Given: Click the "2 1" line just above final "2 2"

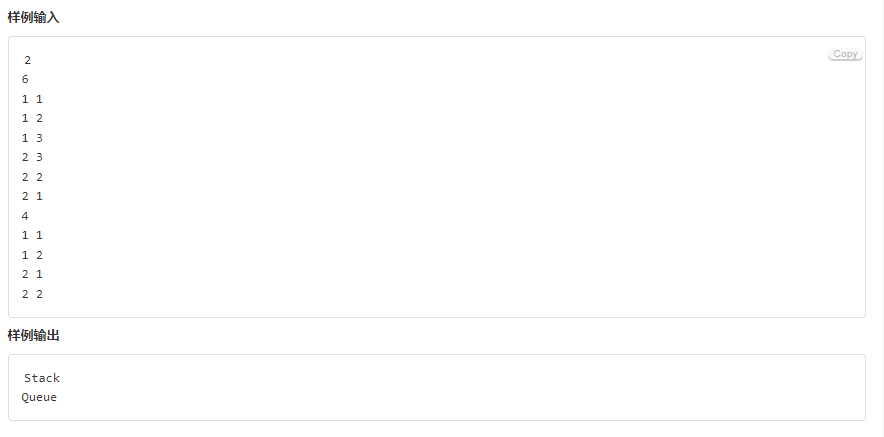Looking at the screenshot, I should point(32,274).
